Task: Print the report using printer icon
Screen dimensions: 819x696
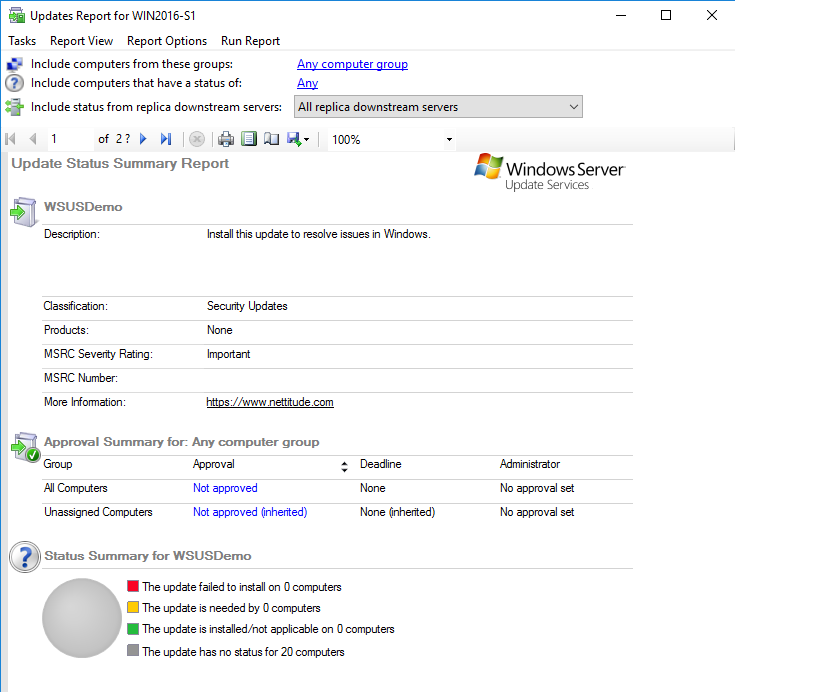Action: click(x=226, y=139)
